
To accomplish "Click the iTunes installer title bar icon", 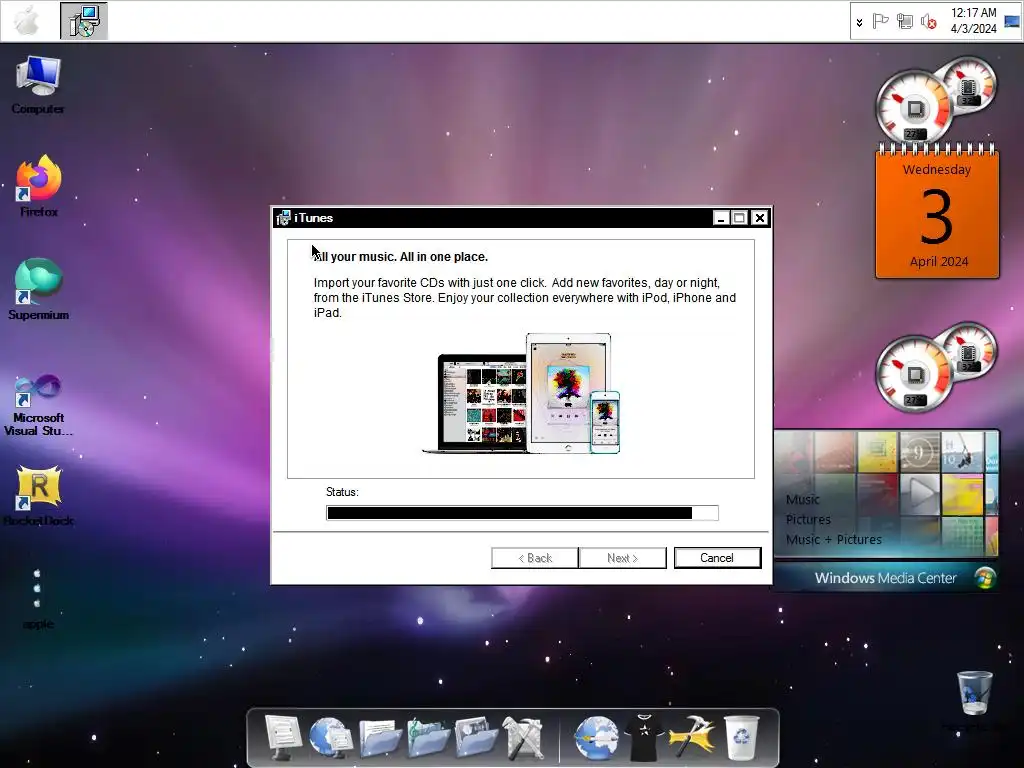I will pyautogui.click(x=283, y=218).
